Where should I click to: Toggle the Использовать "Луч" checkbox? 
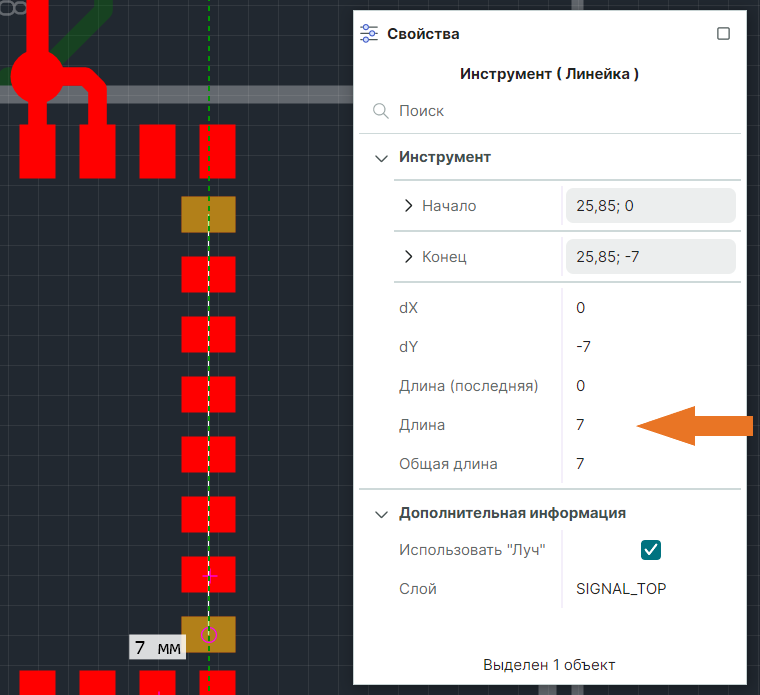pos(651,550)
